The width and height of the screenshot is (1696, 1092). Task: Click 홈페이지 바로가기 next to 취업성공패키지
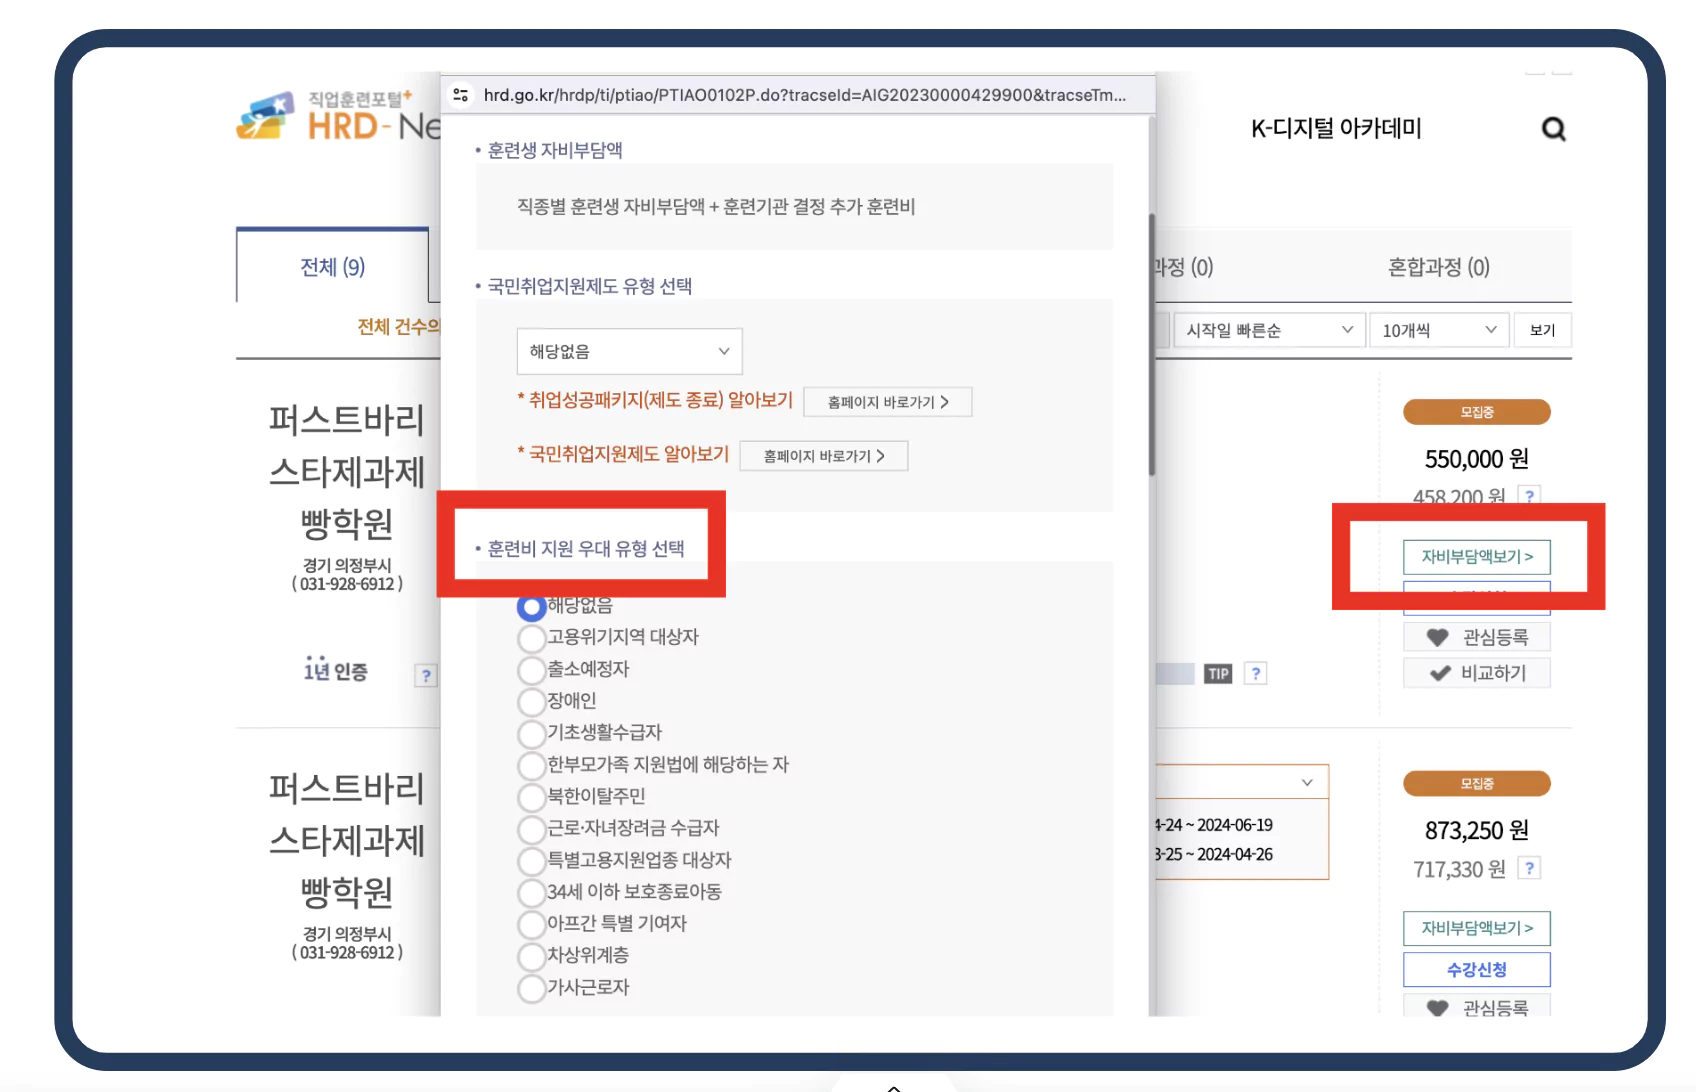coord(888,402)
